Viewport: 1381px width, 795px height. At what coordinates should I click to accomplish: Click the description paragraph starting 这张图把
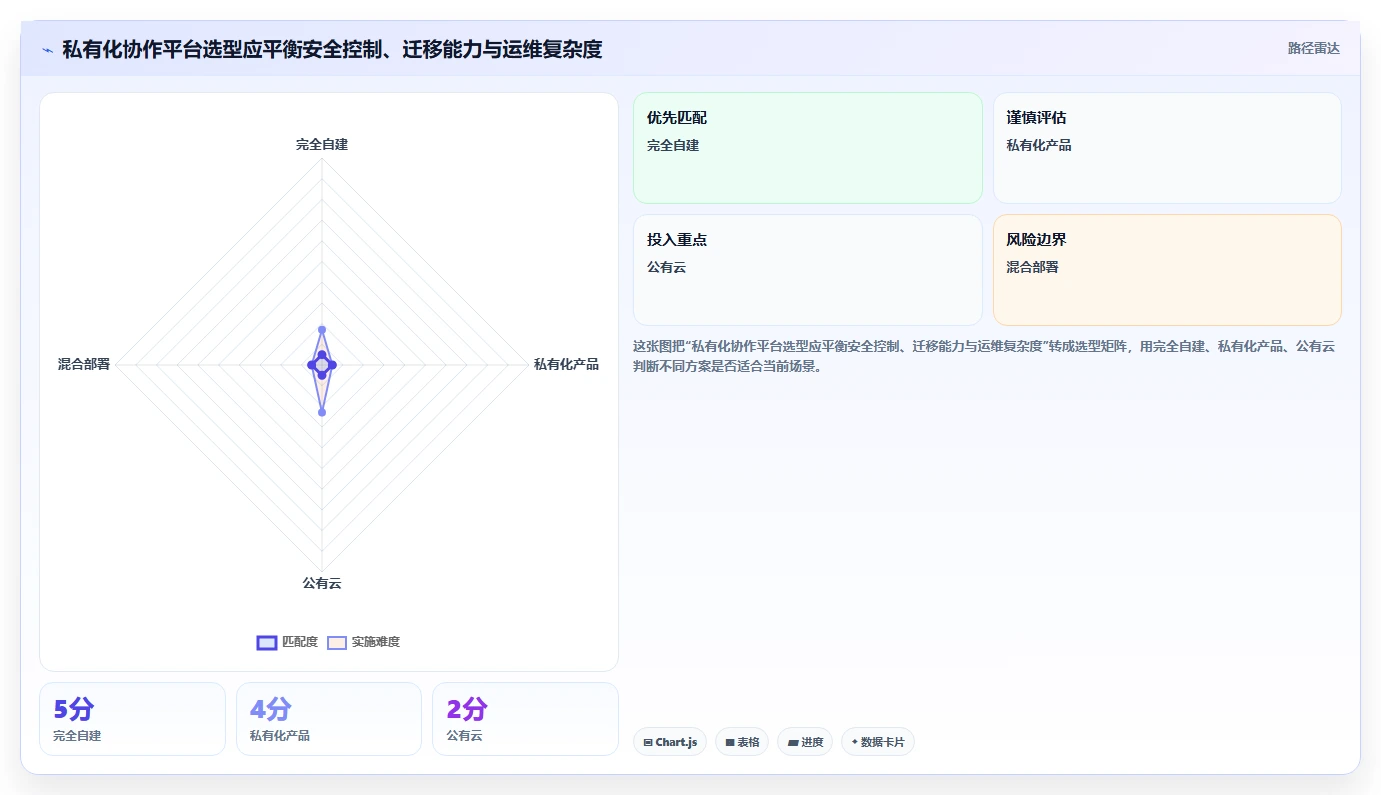point(984,356)
